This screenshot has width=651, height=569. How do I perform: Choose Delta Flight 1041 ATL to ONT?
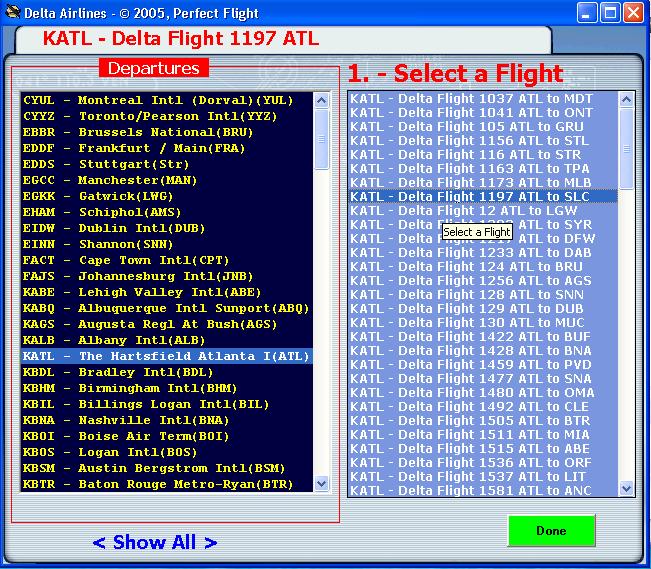pos(483,113)
